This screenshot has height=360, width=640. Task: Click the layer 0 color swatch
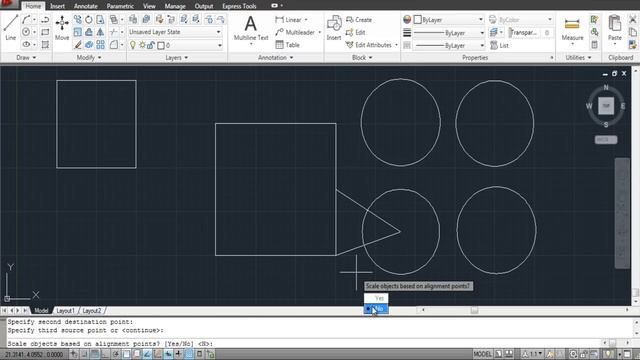pyautogui.click(x=161, y=45)
